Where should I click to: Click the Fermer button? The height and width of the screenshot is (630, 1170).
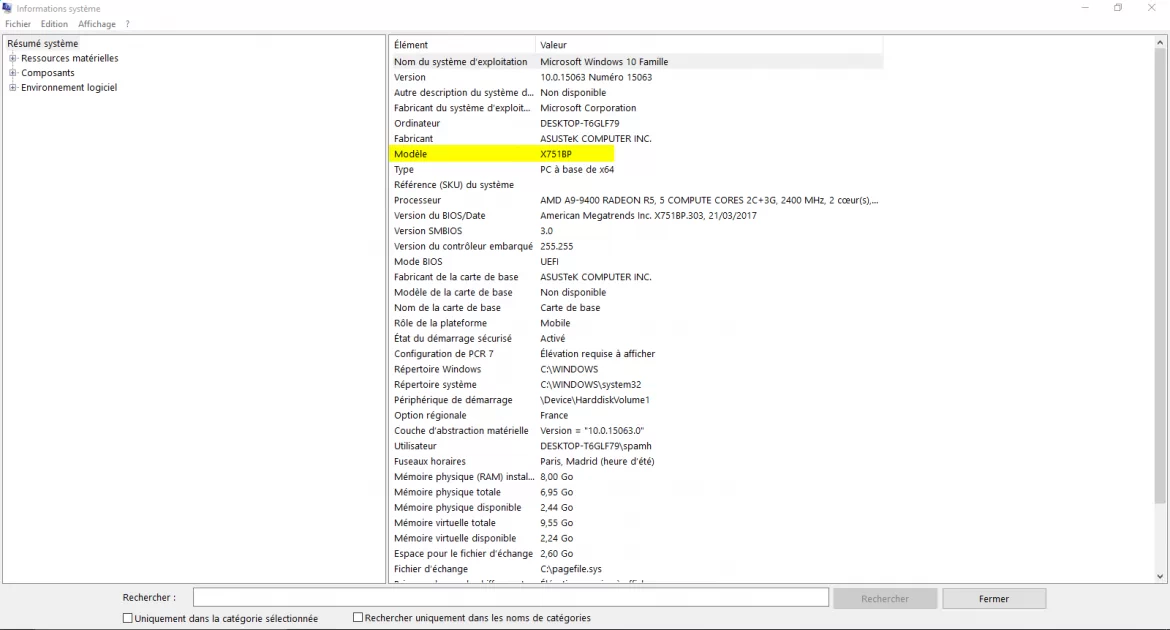993,597
